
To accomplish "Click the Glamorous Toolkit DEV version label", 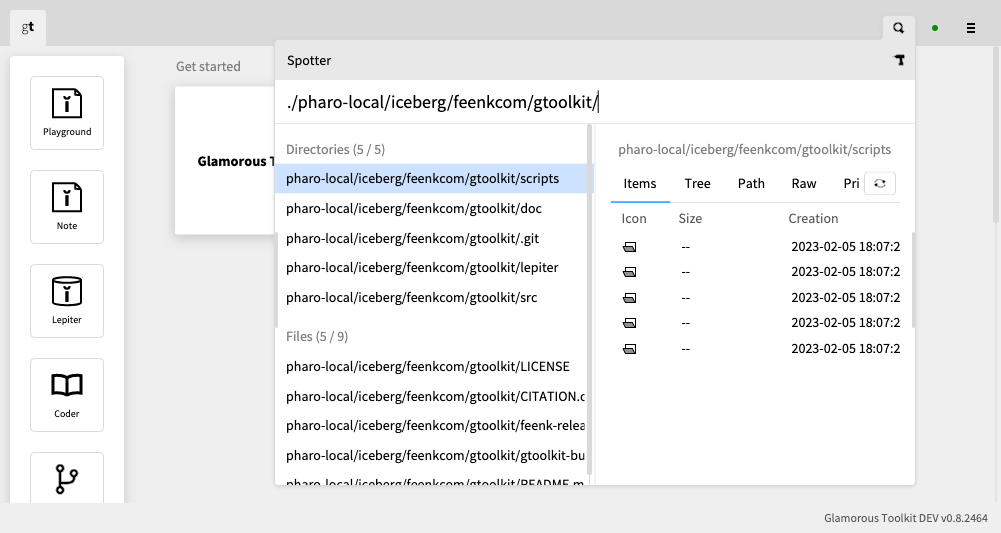I will (905, 518).
